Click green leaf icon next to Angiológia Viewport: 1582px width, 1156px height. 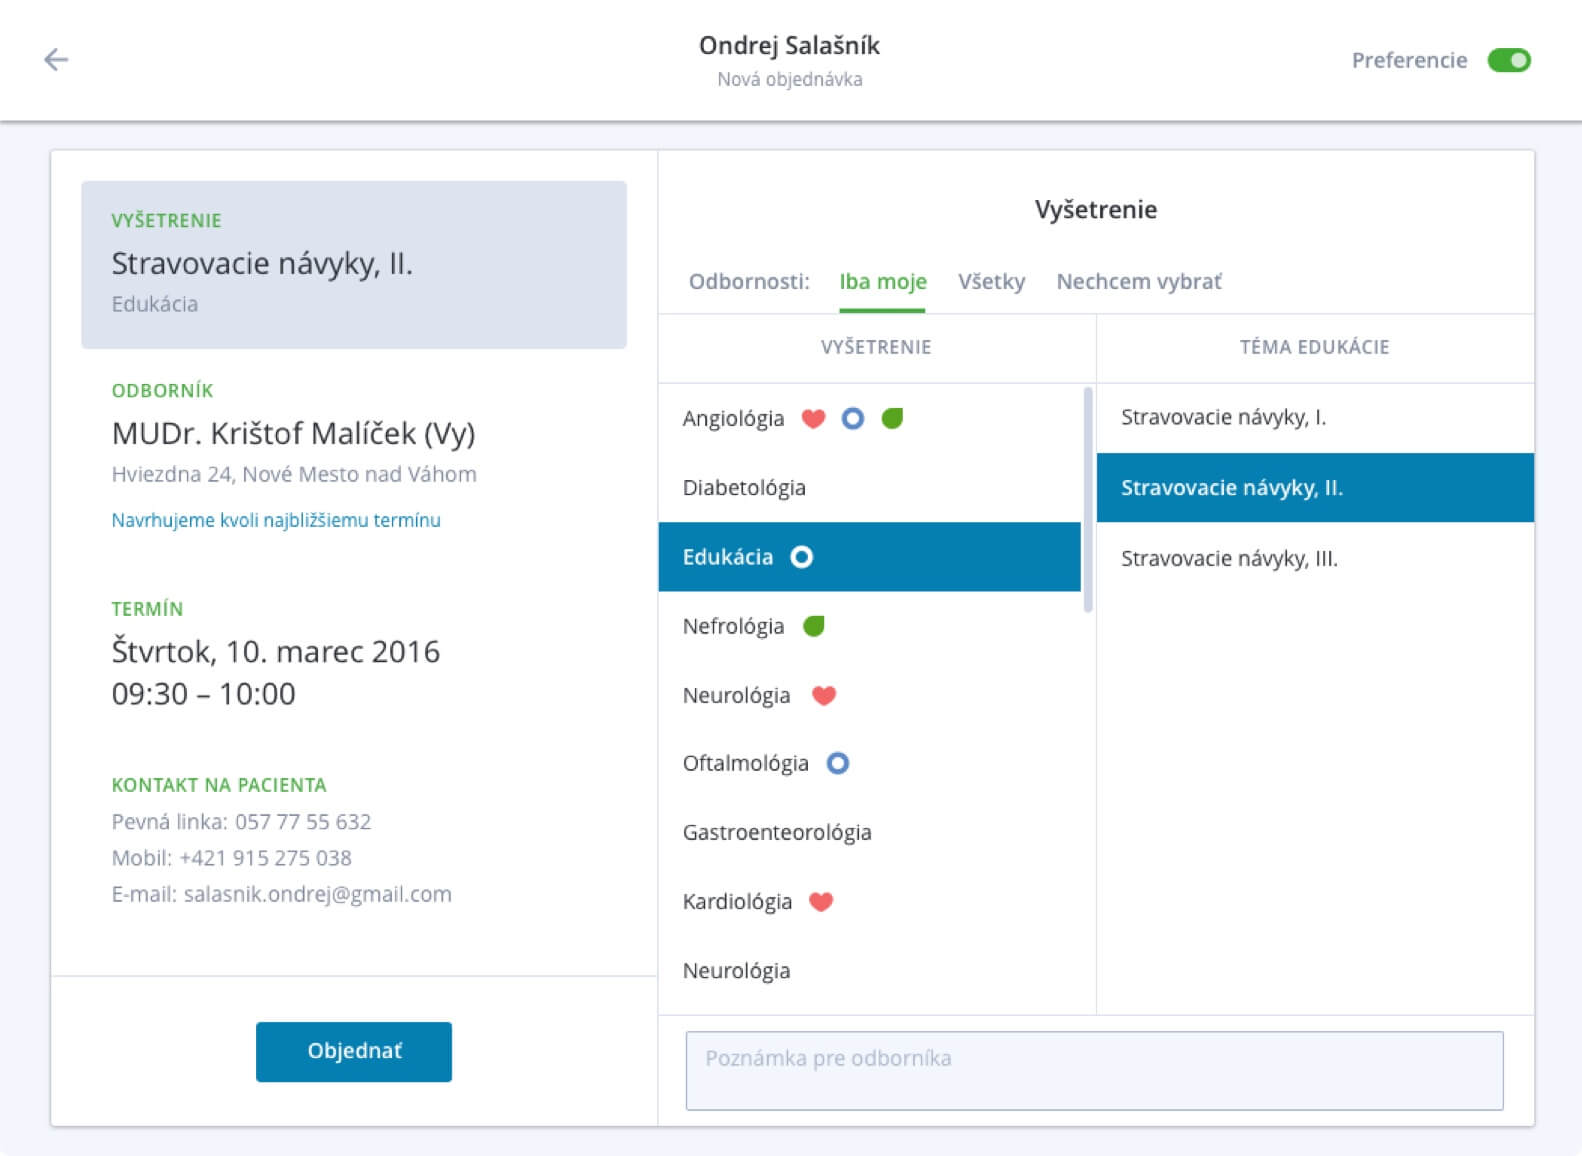pyautogui.click(x=892, y=419)
